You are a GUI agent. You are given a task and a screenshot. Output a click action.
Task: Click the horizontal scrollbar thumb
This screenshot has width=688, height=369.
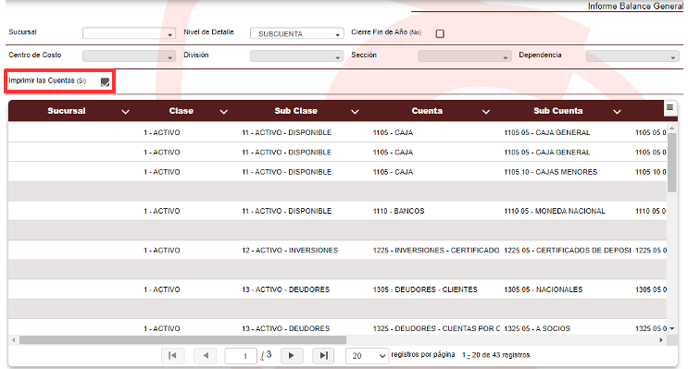[x=183, y=340]
